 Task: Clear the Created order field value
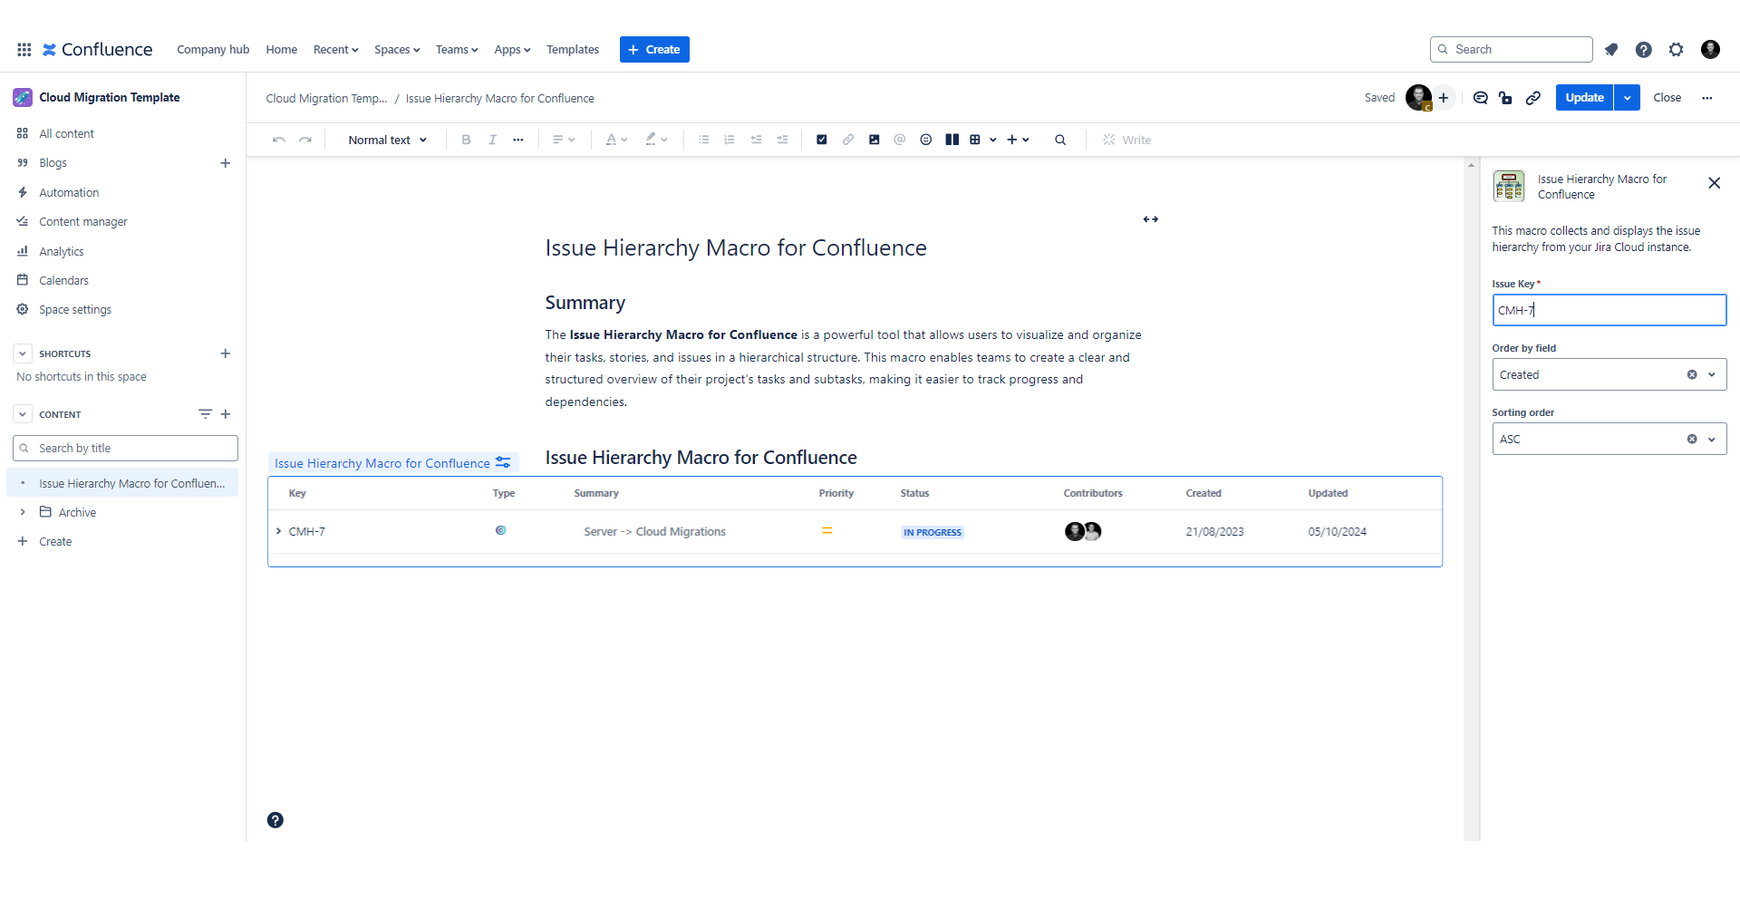coord(1692,375)
